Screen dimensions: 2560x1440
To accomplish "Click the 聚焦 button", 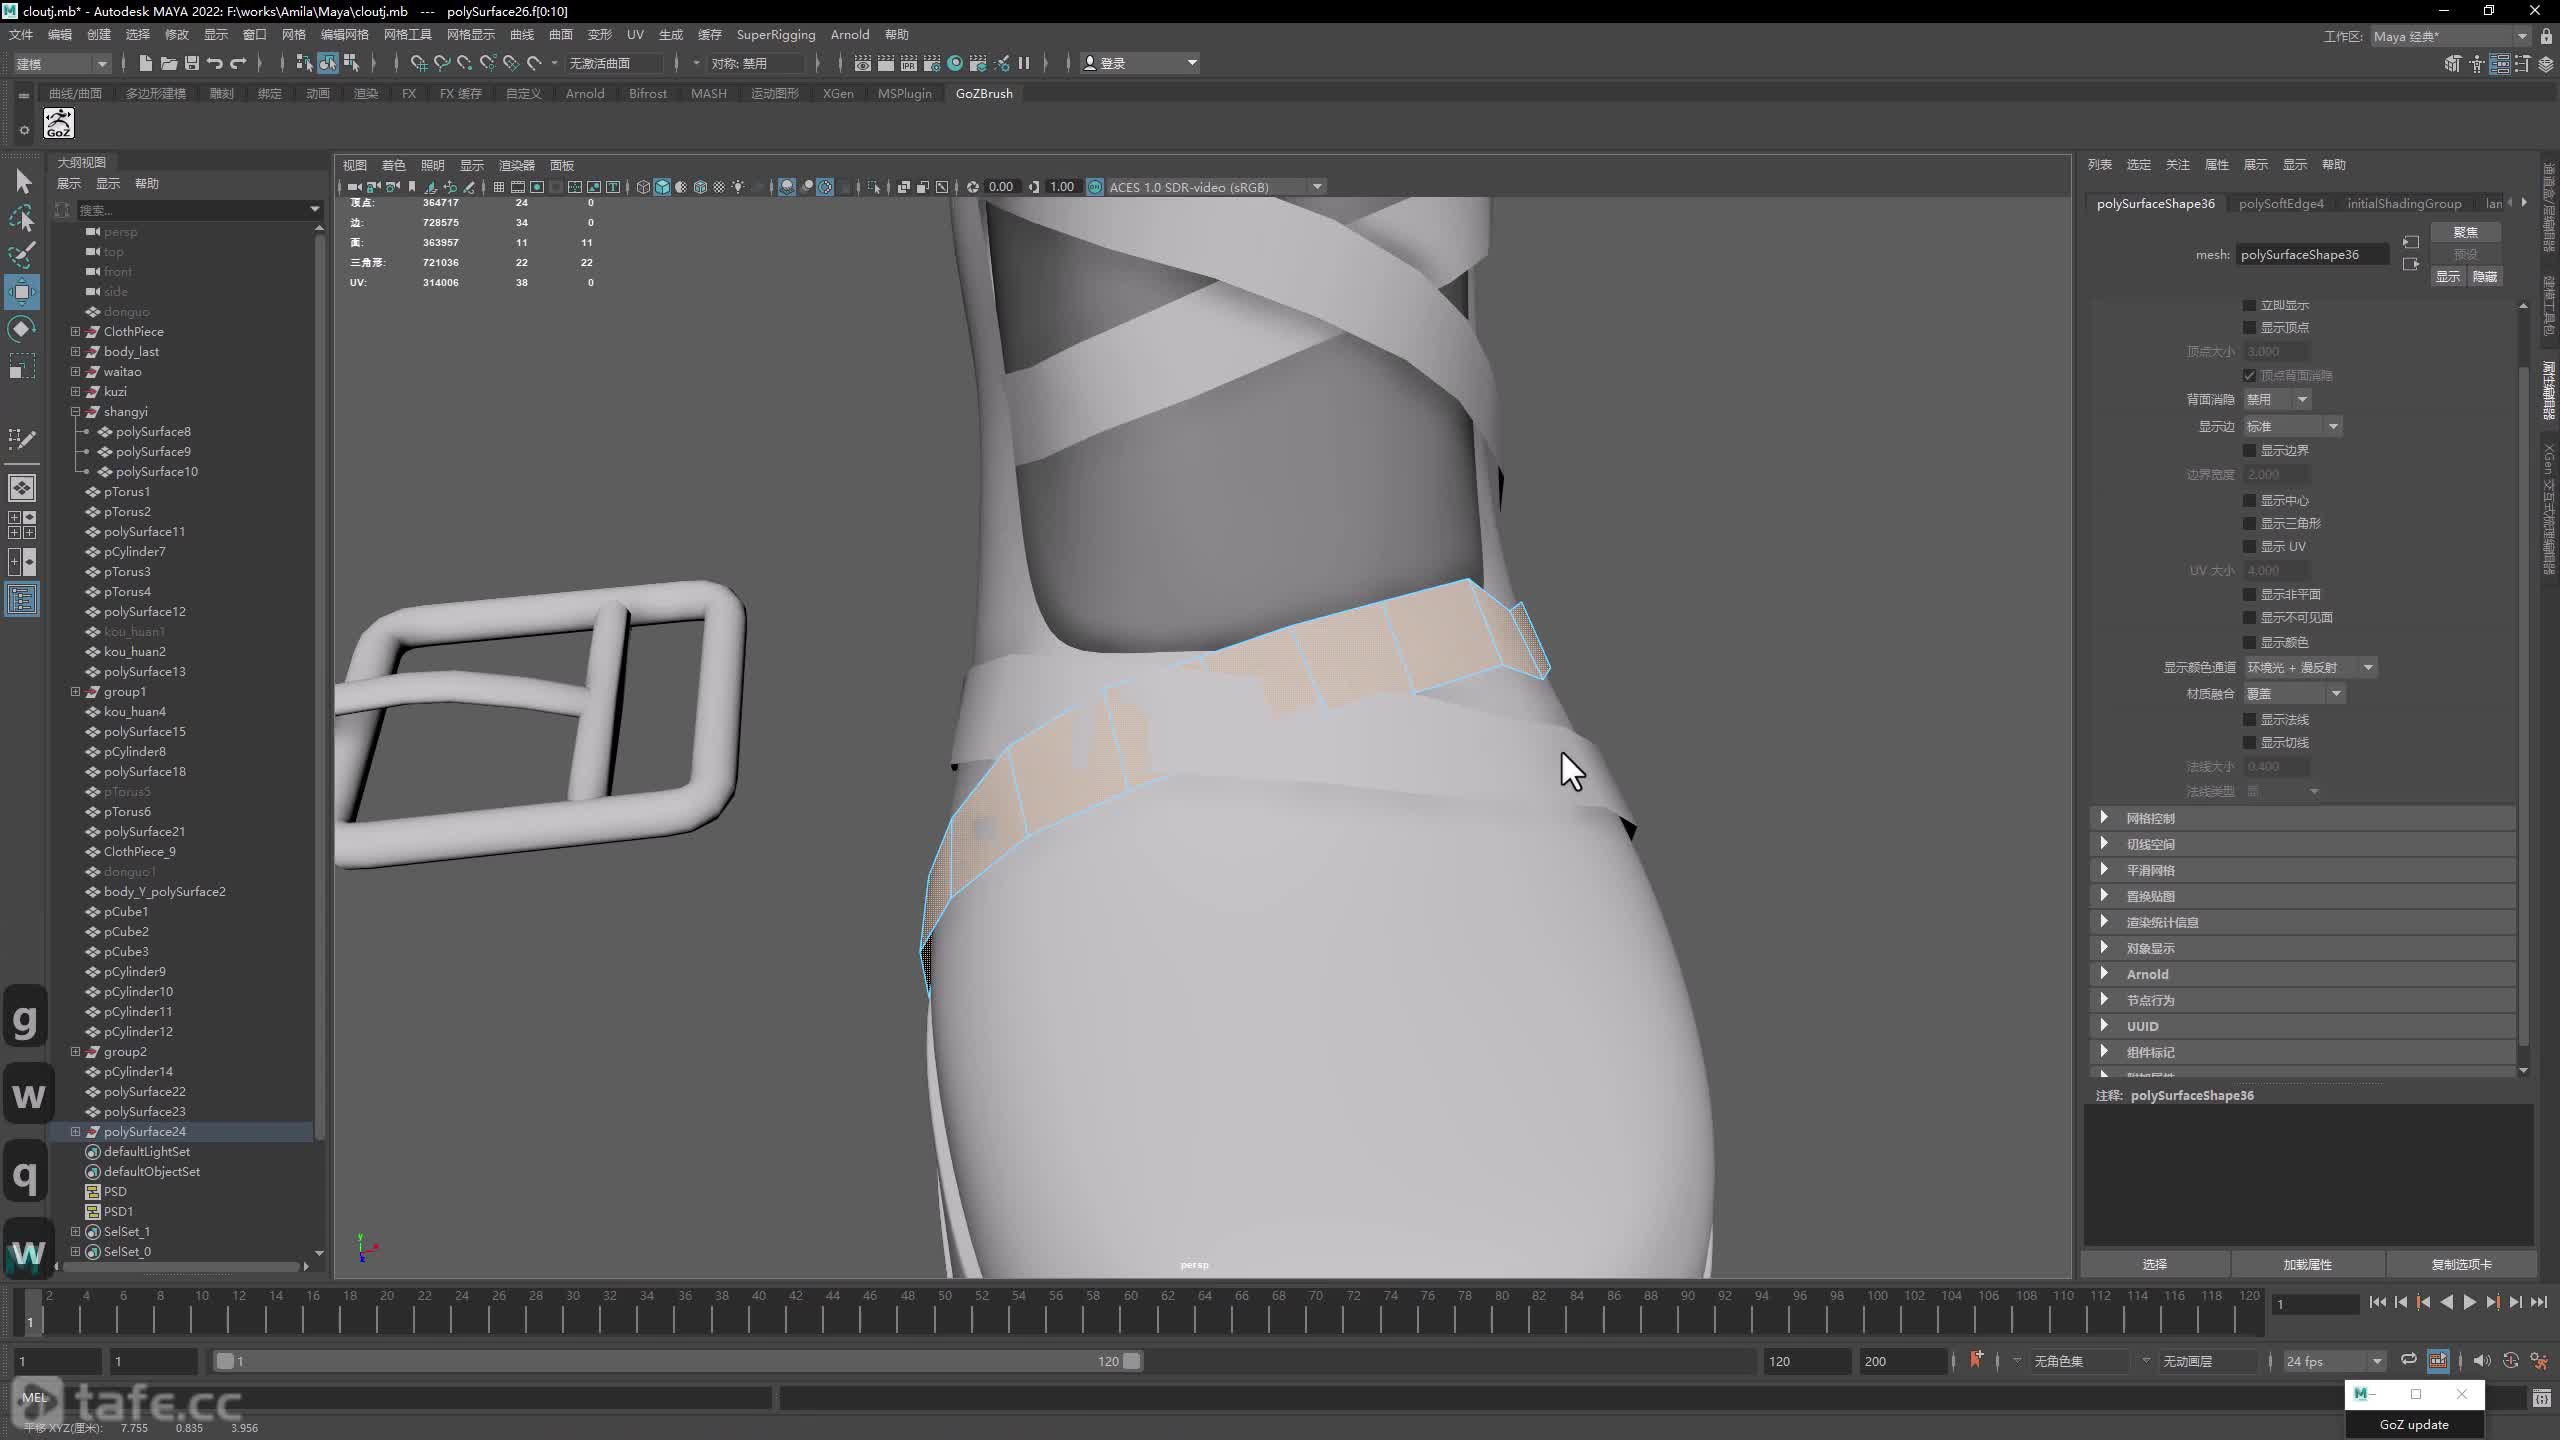I will click(2465, 232).
